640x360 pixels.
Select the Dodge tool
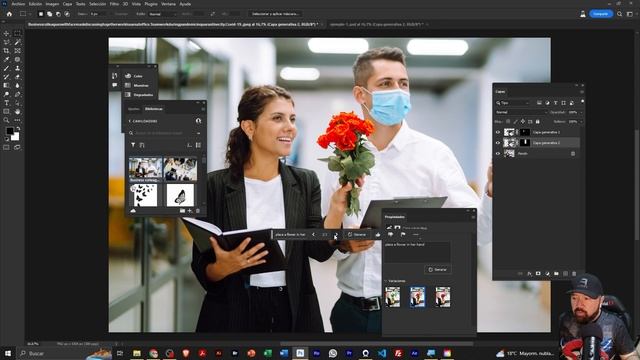coord(6,94)
